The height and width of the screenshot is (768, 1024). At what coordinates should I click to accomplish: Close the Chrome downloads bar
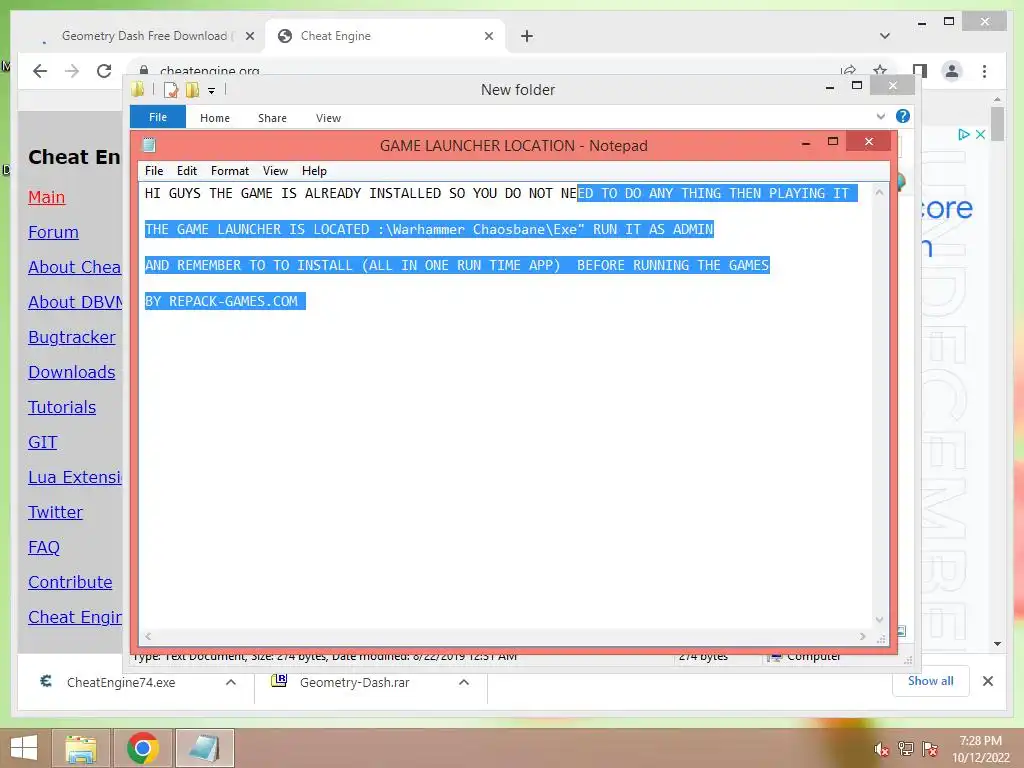point(987,681)
